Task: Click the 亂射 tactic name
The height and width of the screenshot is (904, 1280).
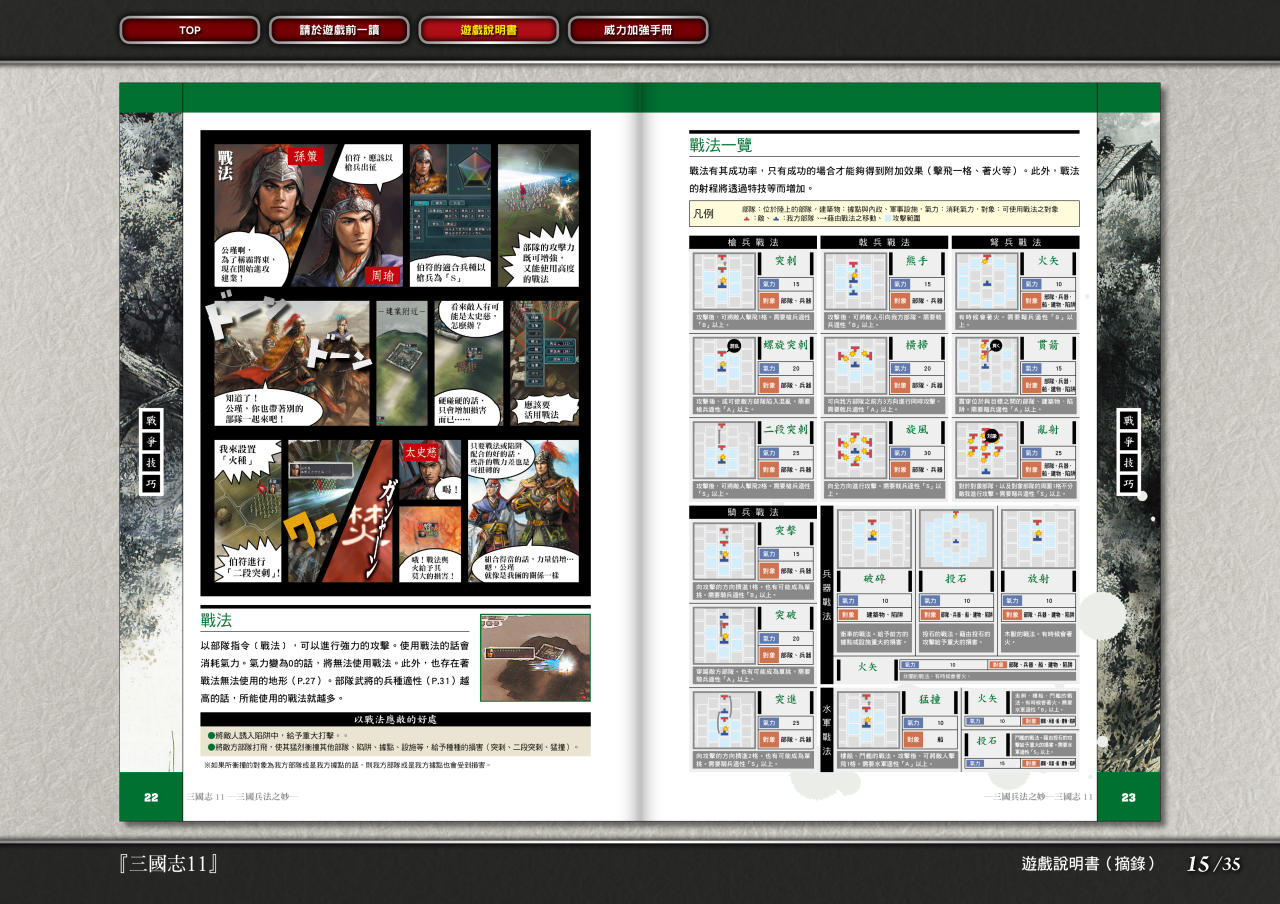Action: click(1048, 429)
